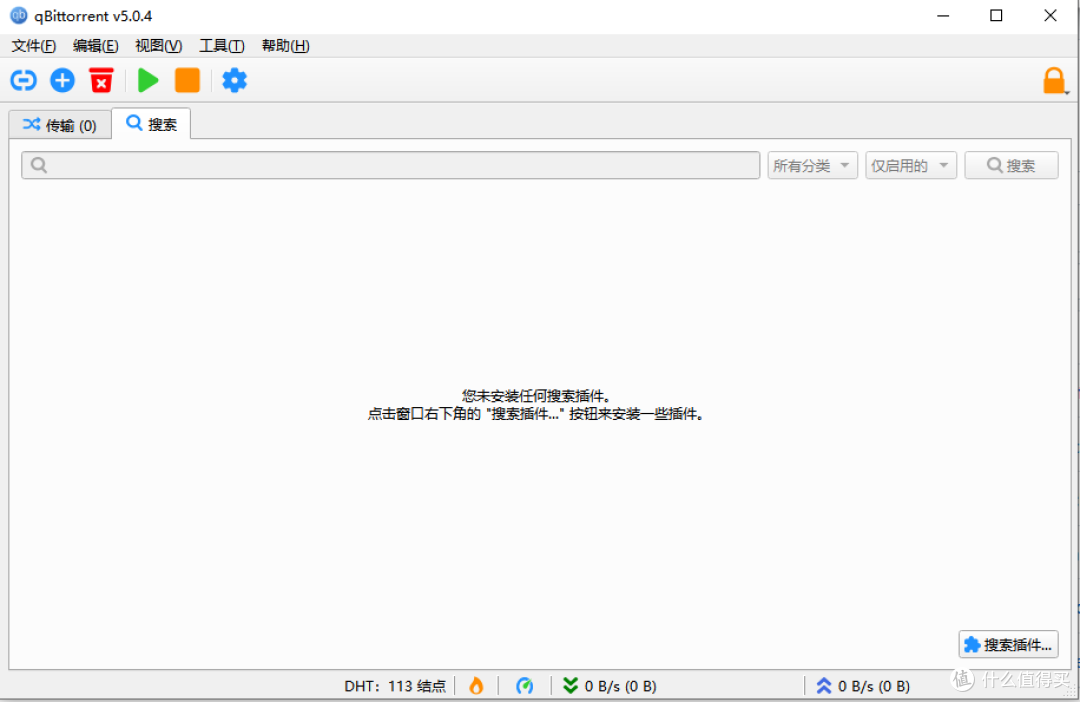The width and height of the screenshot is (1080, 702).
Task: Expand the 仅启用的 plugins dropdown
Action: click(911, 165)
